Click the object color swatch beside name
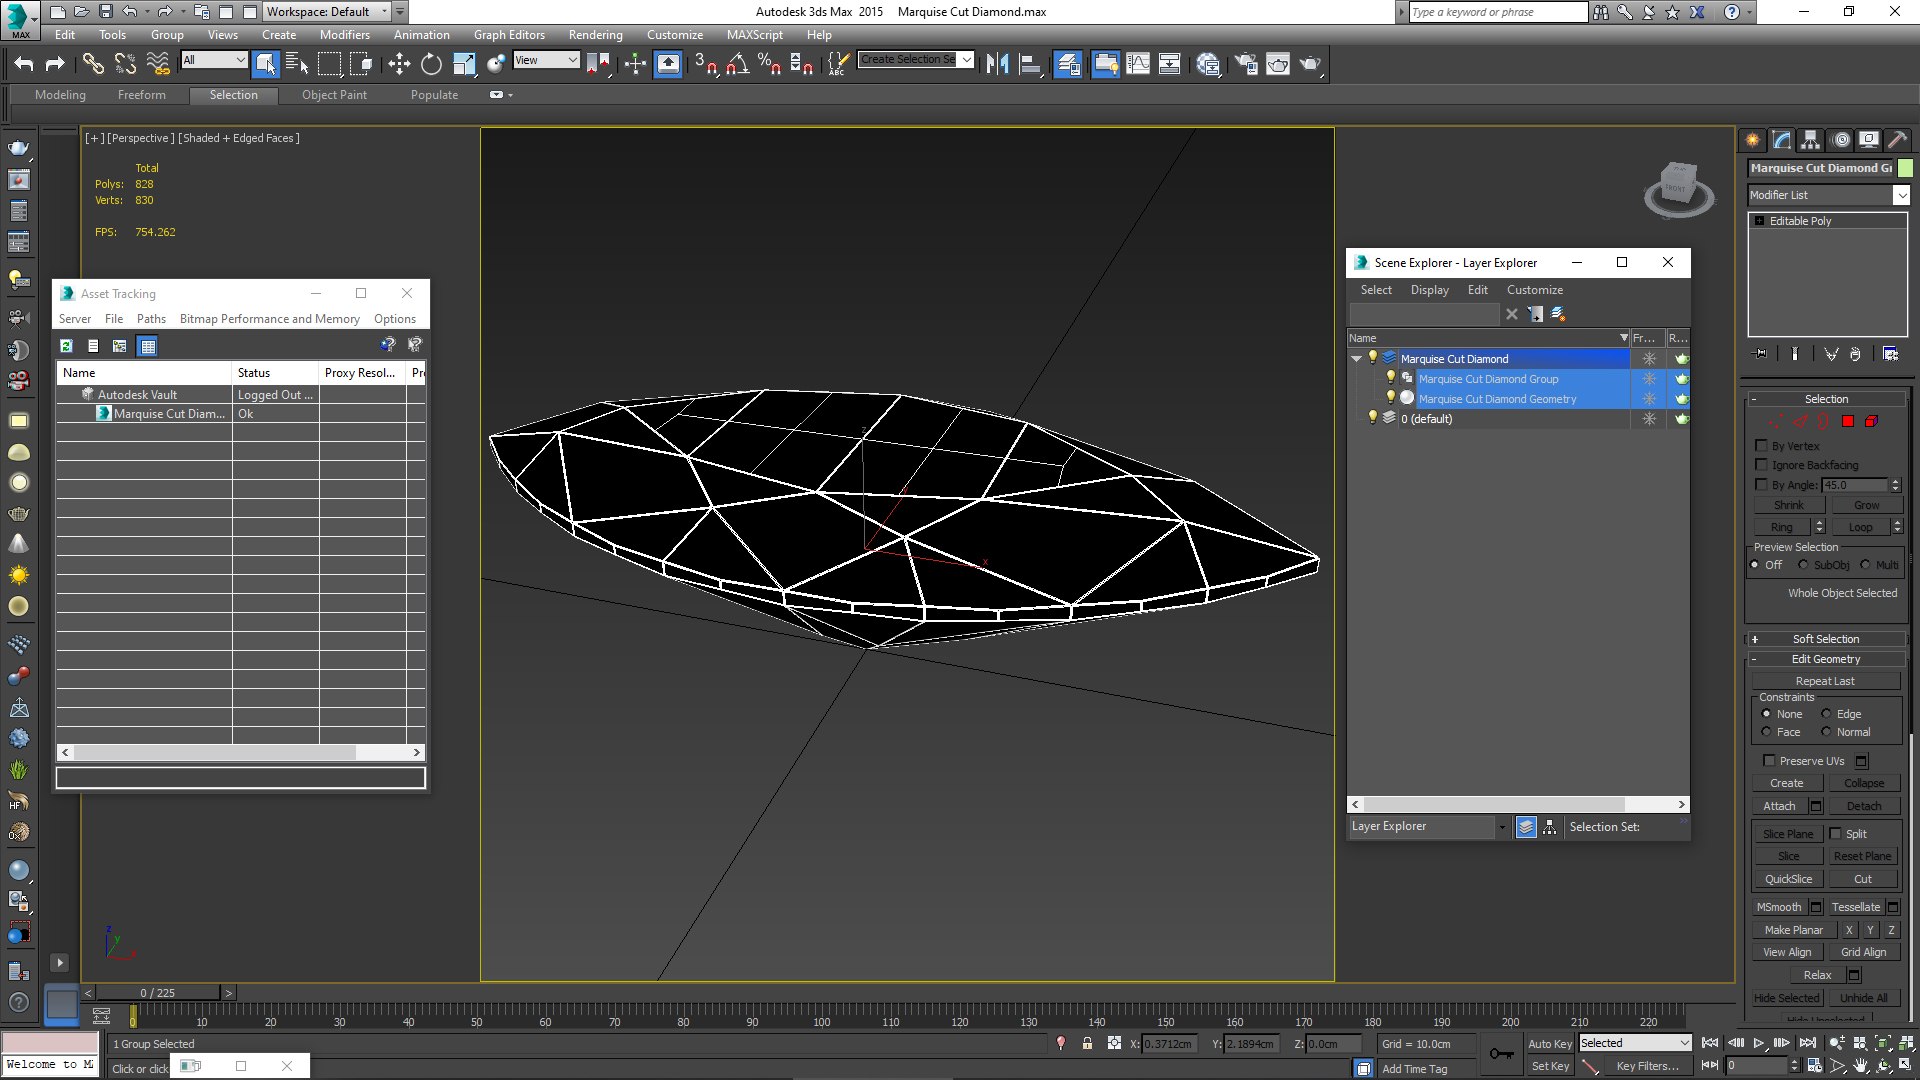The height and width of the screenshot is (1080, 1920). [1906, 168]
